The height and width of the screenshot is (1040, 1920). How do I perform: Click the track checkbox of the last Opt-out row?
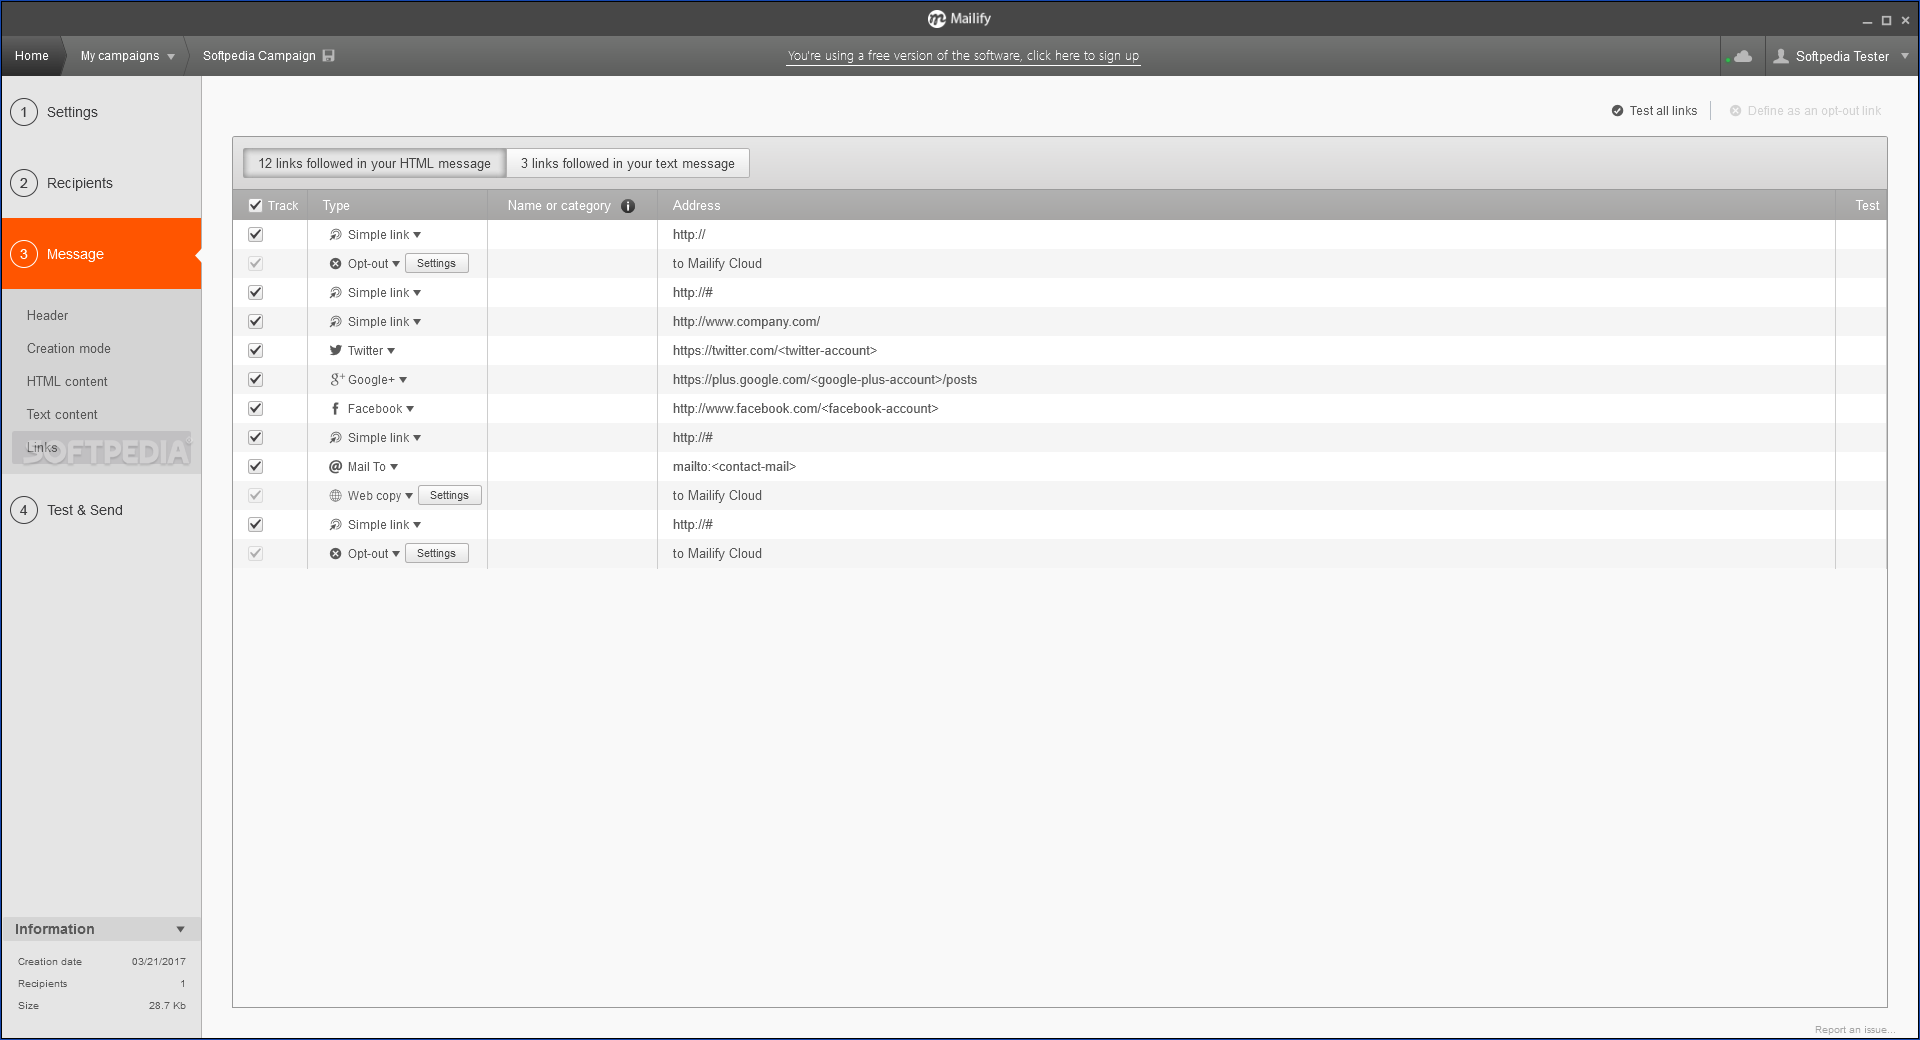[x=255, y=554]
